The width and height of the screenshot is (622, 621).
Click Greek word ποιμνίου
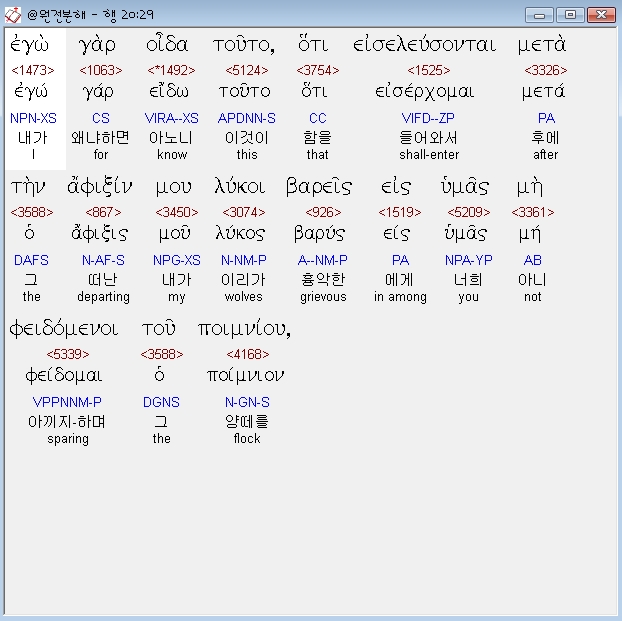244,329
